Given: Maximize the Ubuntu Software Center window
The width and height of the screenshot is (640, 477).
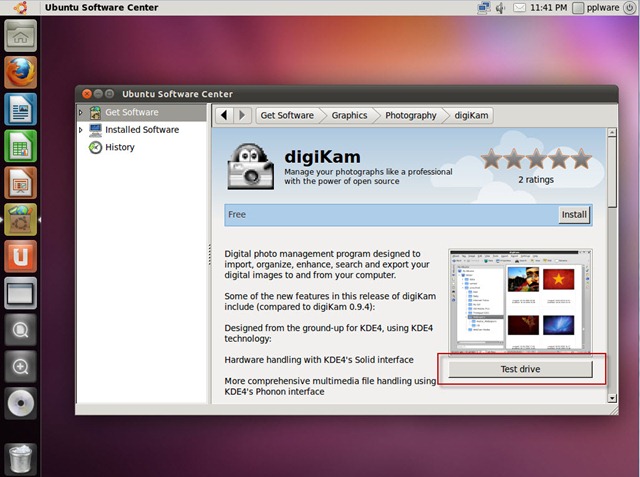Looking at the screenshot, I should point(109,94).
